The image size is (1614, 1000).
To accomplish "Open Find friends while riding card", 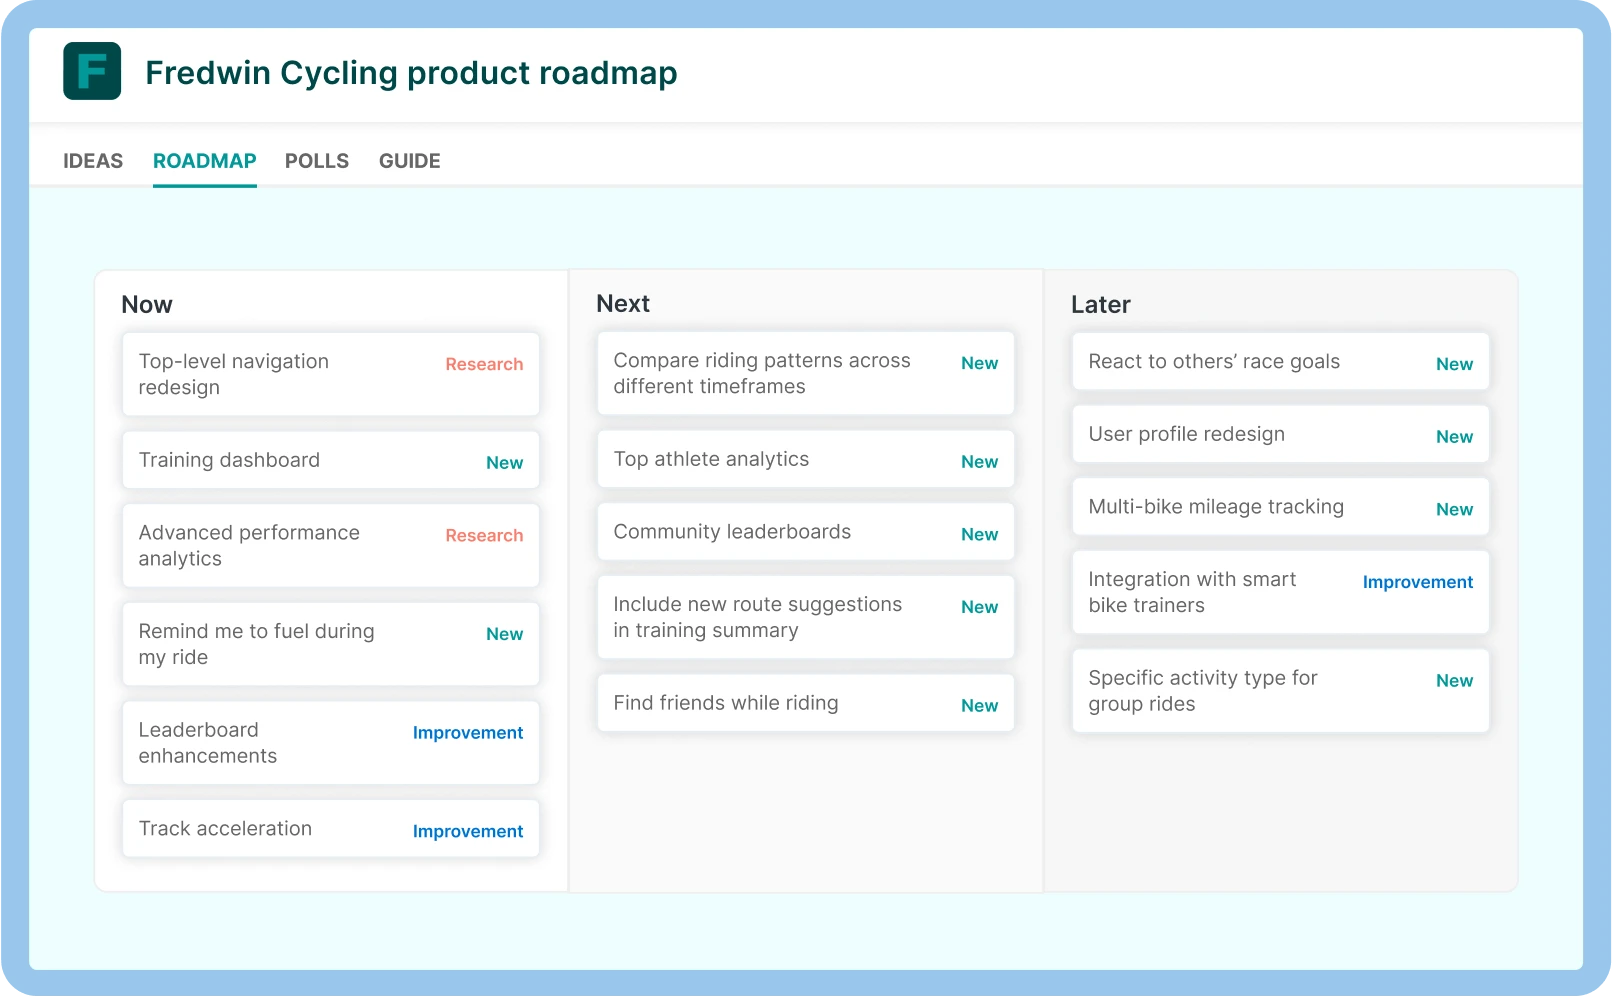I will coord(805,703).
